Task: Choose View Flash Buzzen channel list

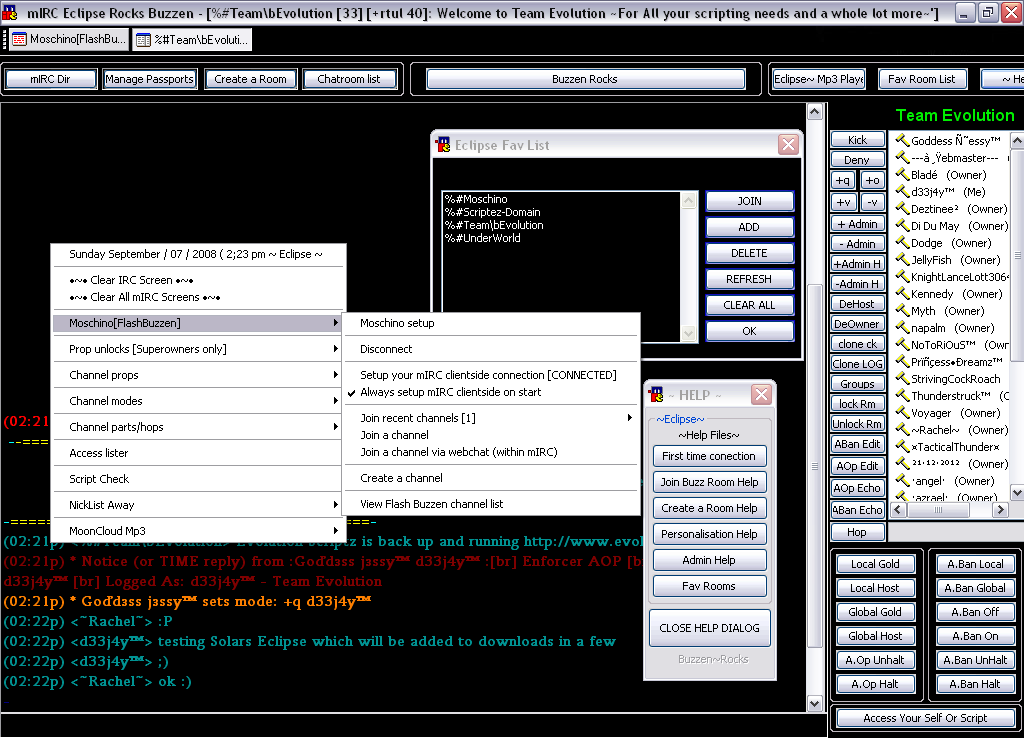Action: point(491,504)
